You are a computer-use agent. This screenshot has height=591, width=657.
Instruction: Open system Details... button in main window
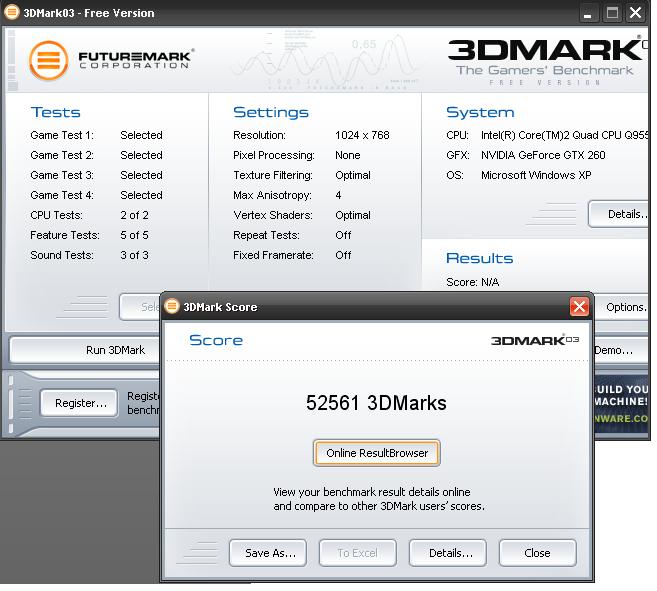(x=618, y=214)
